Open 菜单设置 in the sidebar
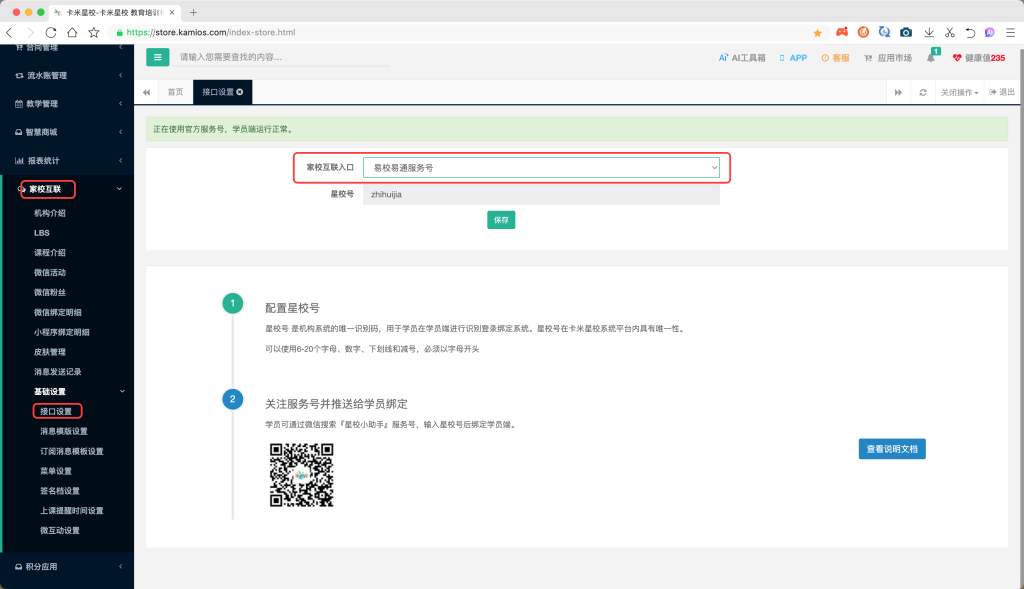The image size is (1024, 589). click(56, 471)
